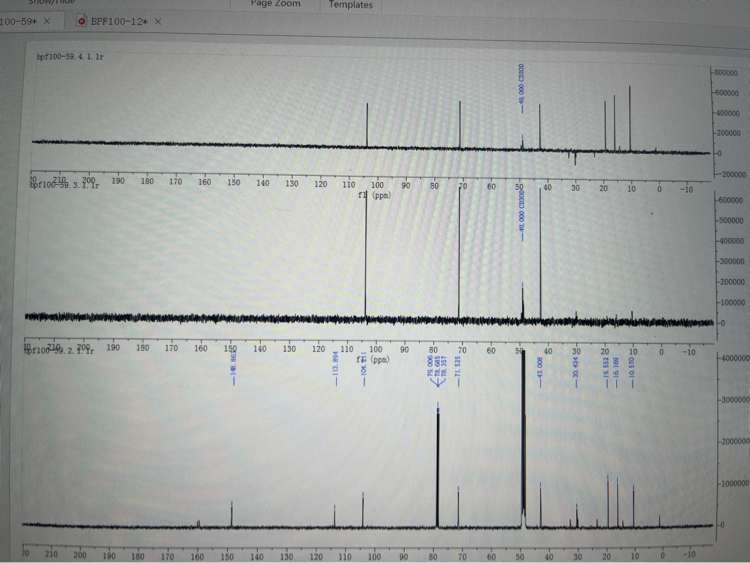
Task: Click the f1 (ppm) axis label of top spectrum
Action: [374, 196]
